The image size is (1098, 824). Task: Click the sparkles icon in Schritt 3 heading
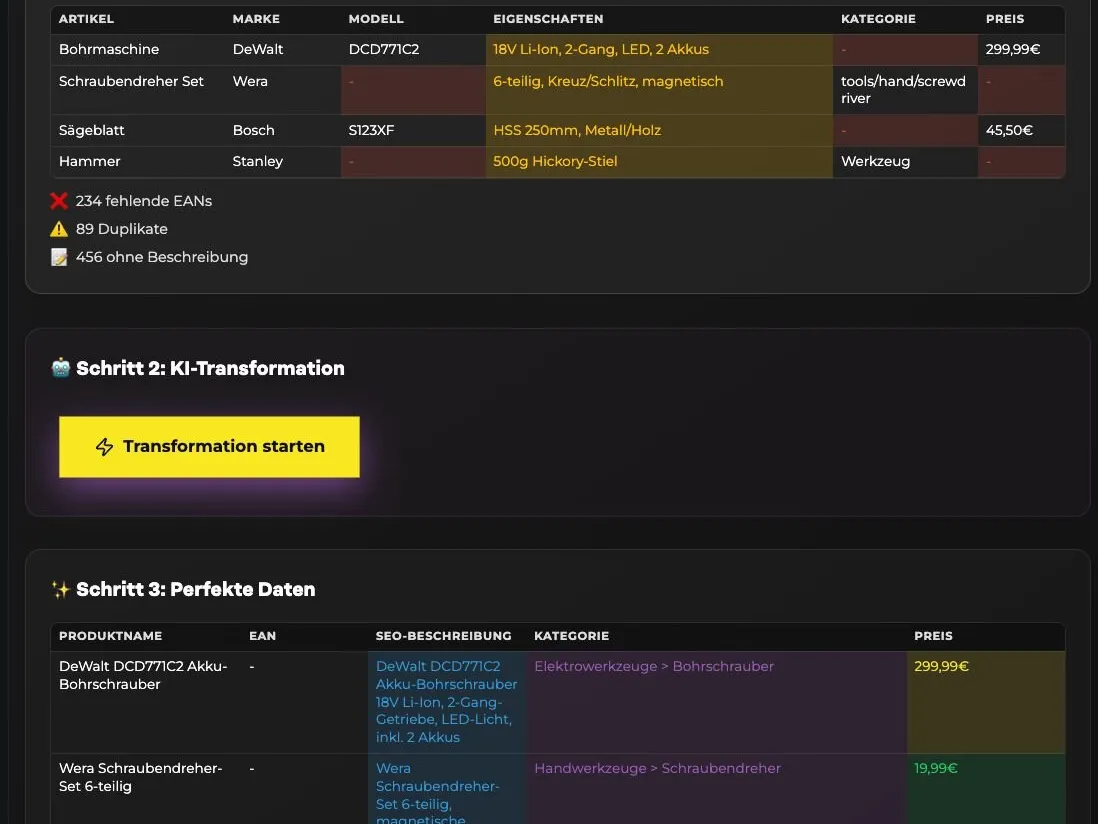point(61,589)
